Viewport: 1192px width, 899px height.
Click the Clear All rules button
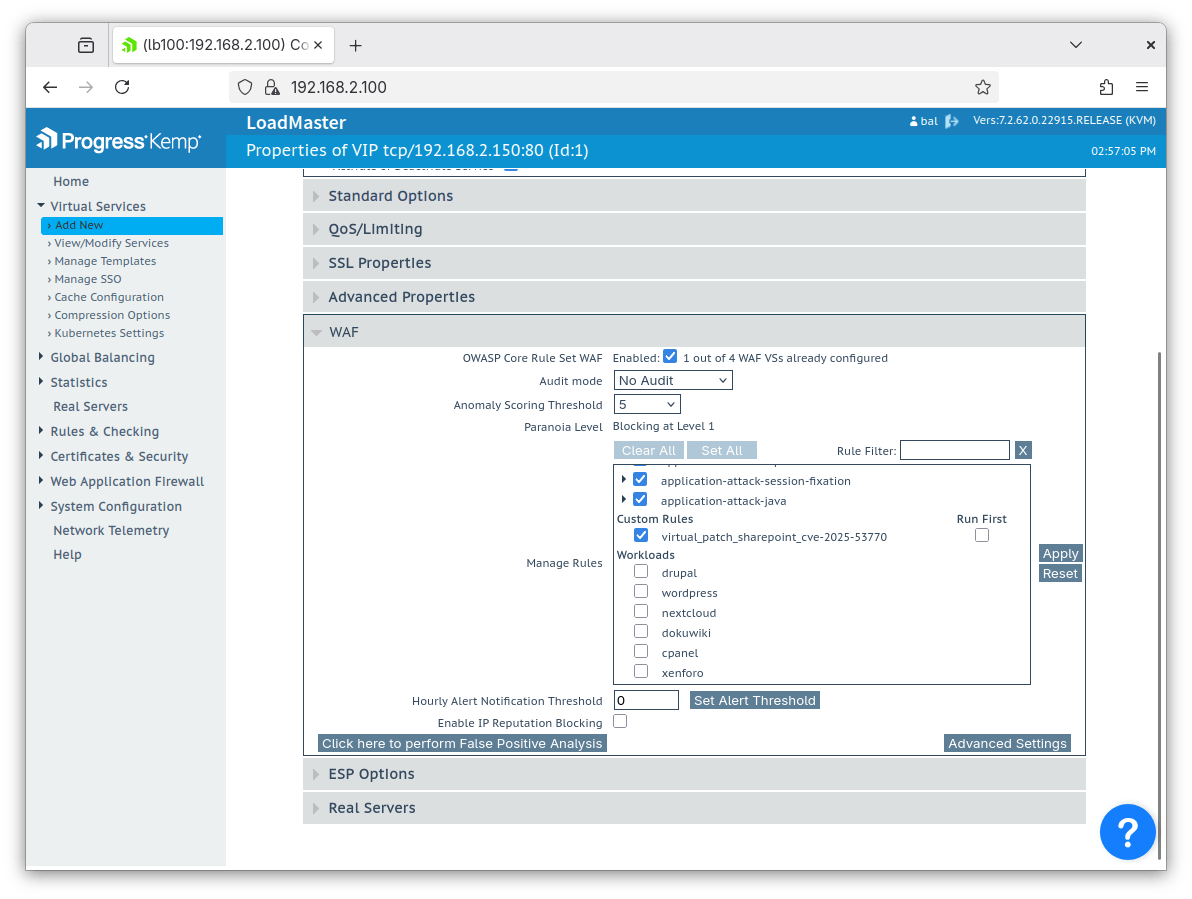[648, 451]
